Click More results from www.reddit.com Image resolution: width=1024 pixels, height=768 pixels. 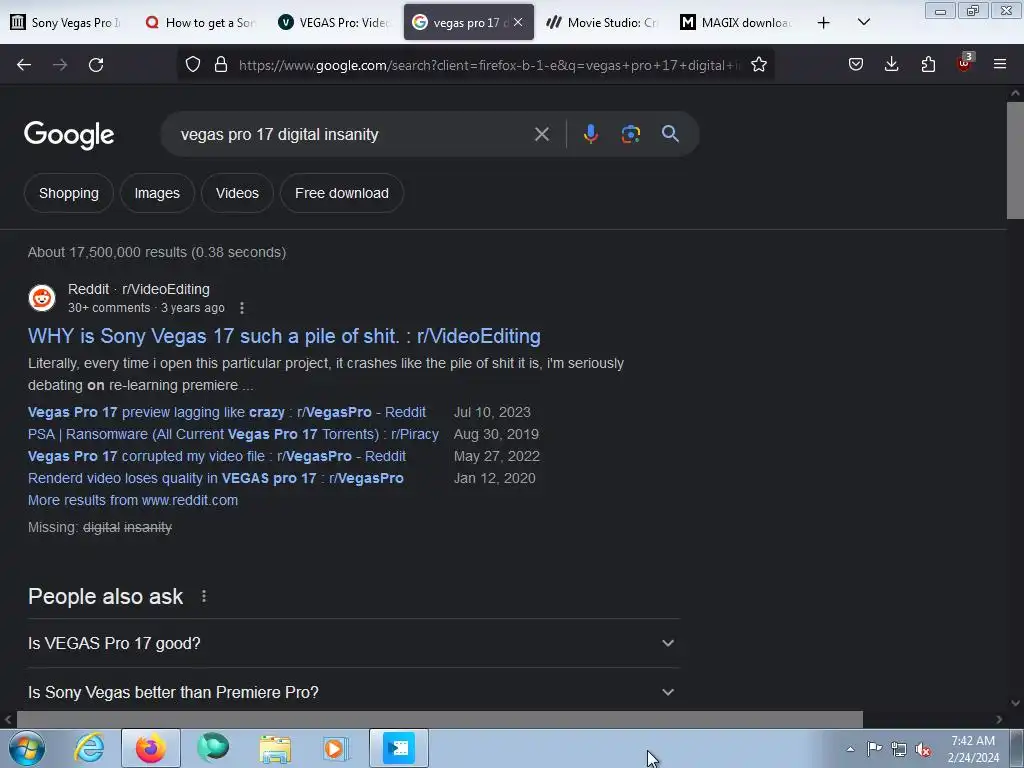pyautogui.click(x=133, y=500)
